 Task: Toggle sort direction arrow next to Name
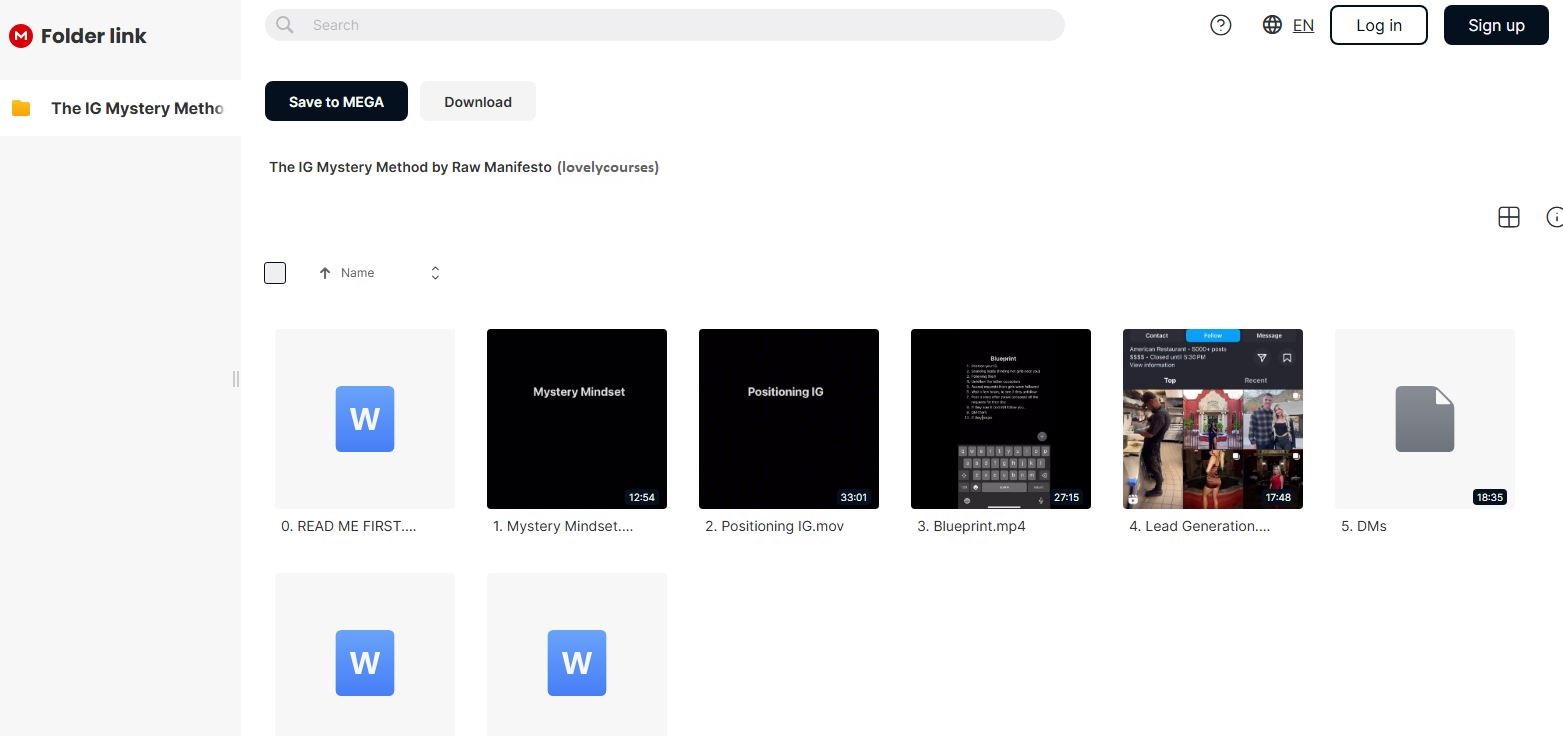coord(324,273)
